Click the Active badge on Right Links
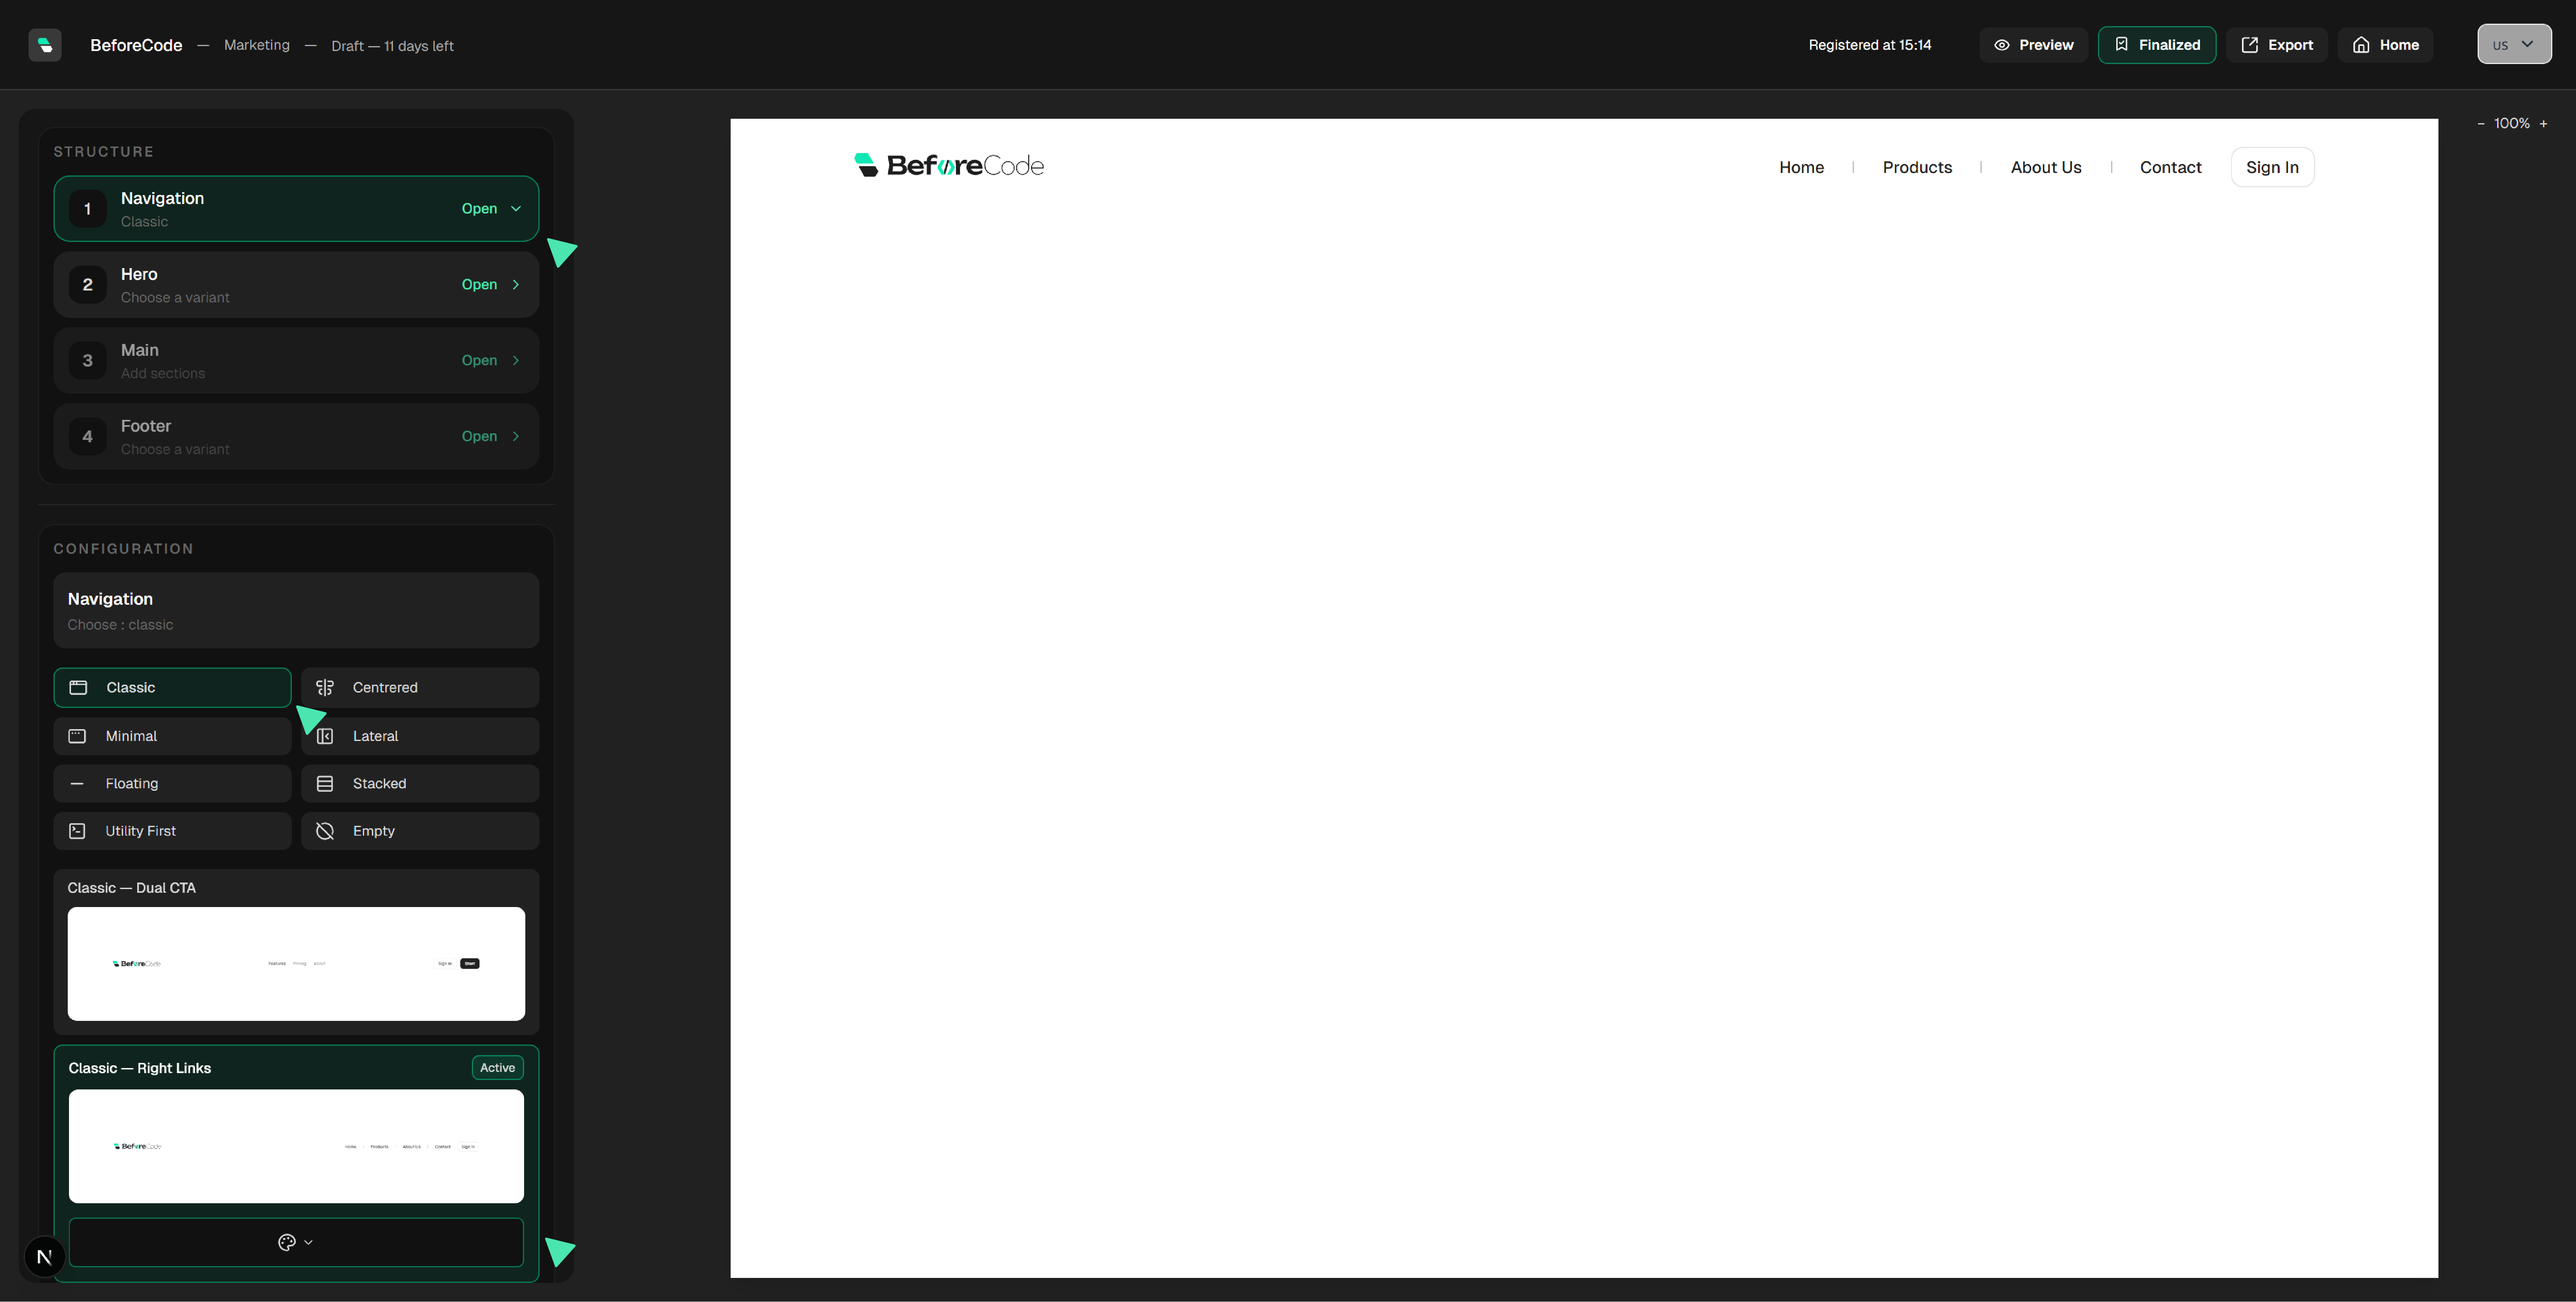The width and height of the screenshot is (2576, 1302). point(497,1068)
